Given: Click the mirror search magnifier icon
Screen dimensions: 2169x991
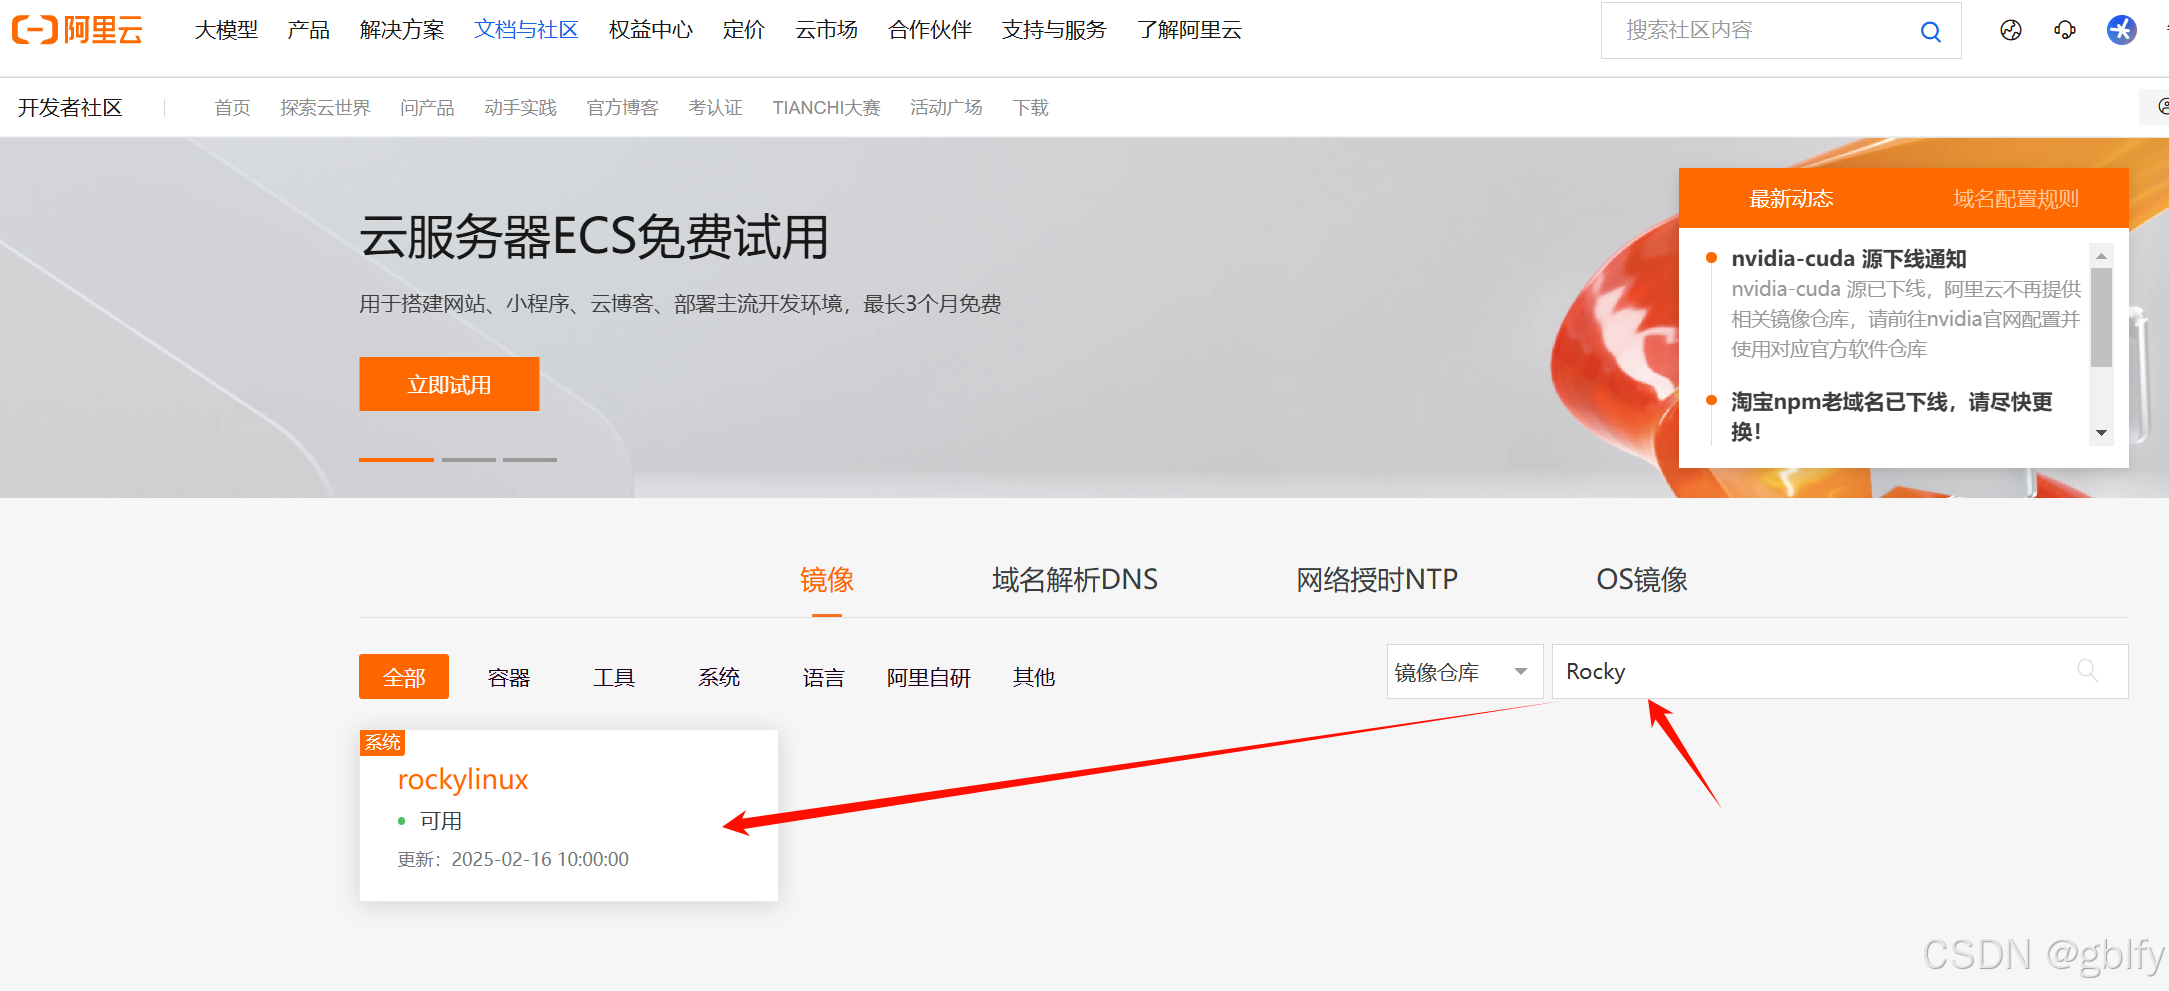Looking at the screenshot, I should click(2088, 670).
